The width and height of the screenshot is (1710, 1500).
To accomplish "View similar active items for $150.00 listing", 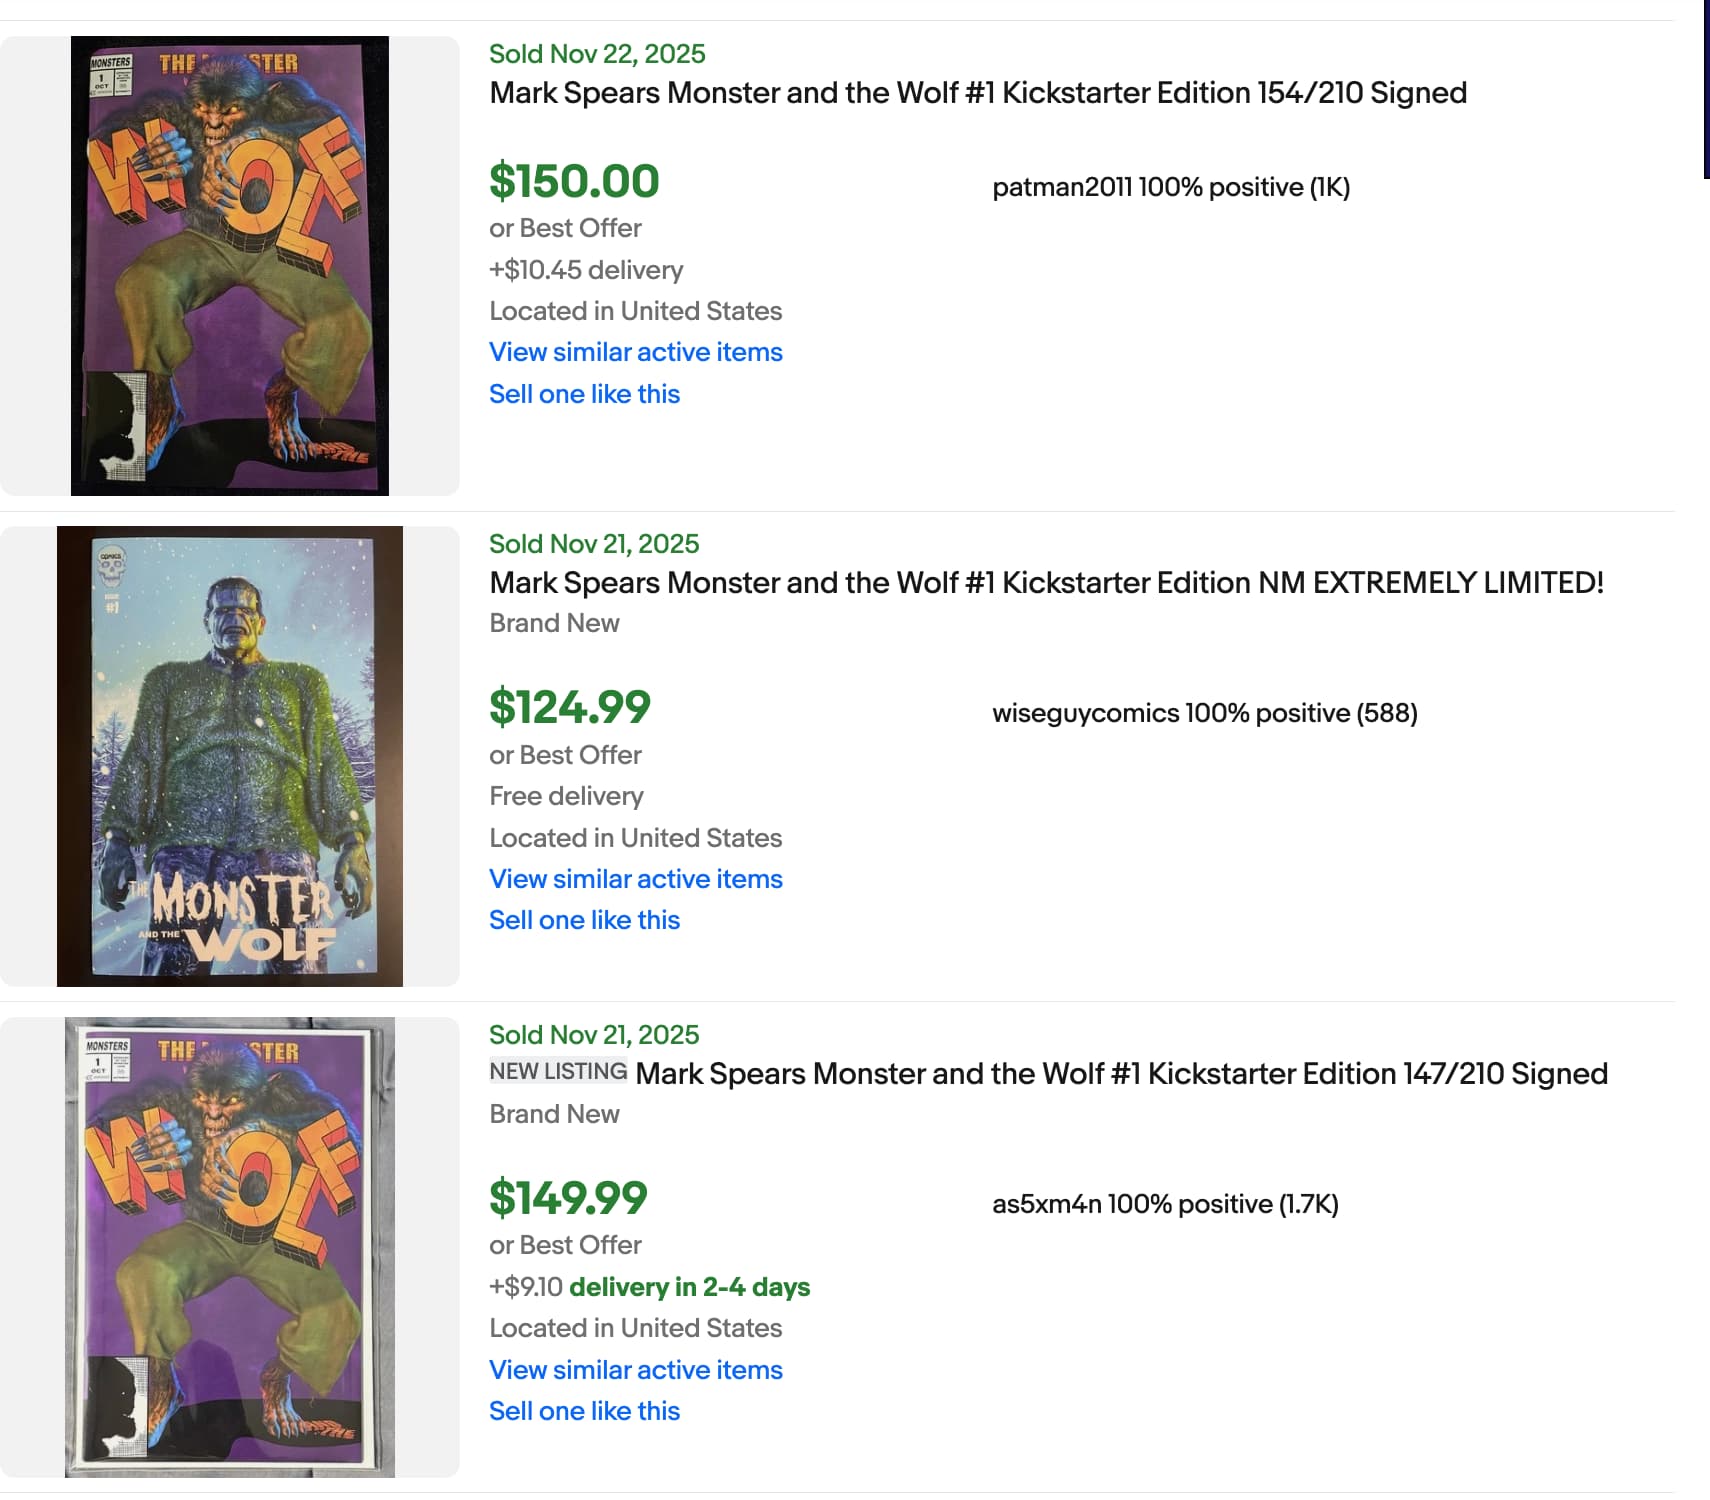I will (635, 352).
